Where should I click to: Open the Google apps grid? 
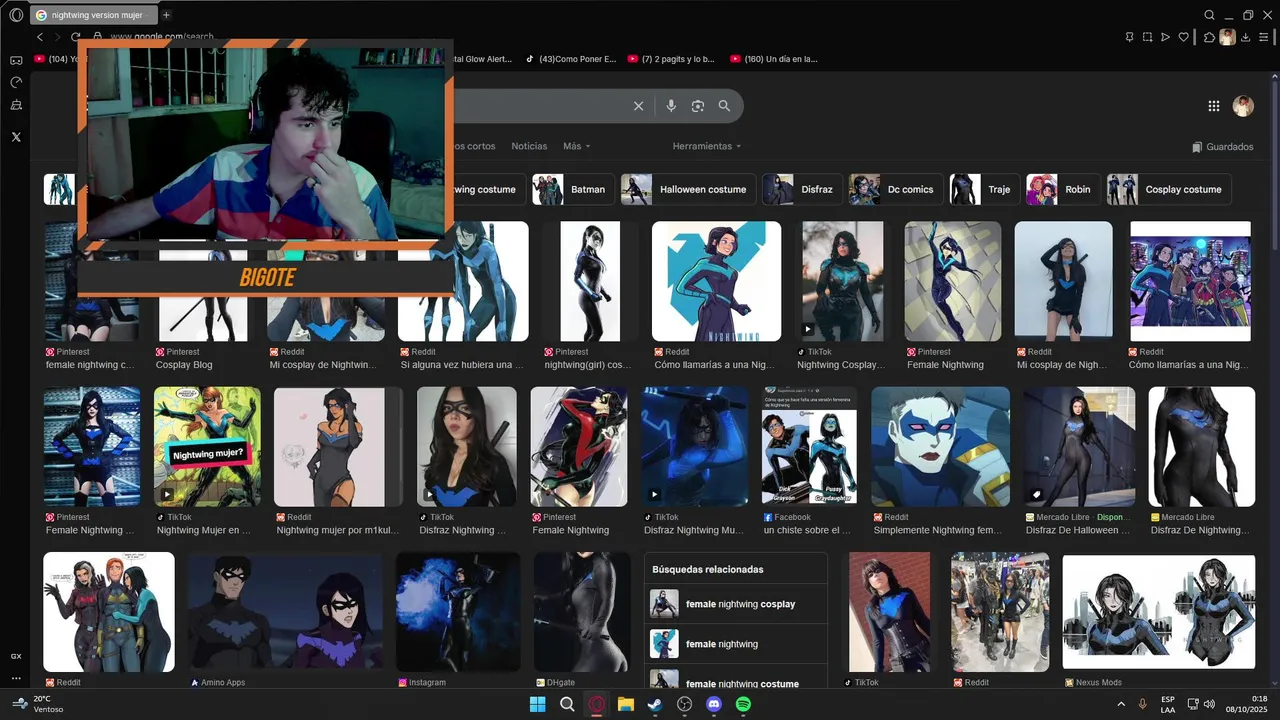tap(1213, 106)
